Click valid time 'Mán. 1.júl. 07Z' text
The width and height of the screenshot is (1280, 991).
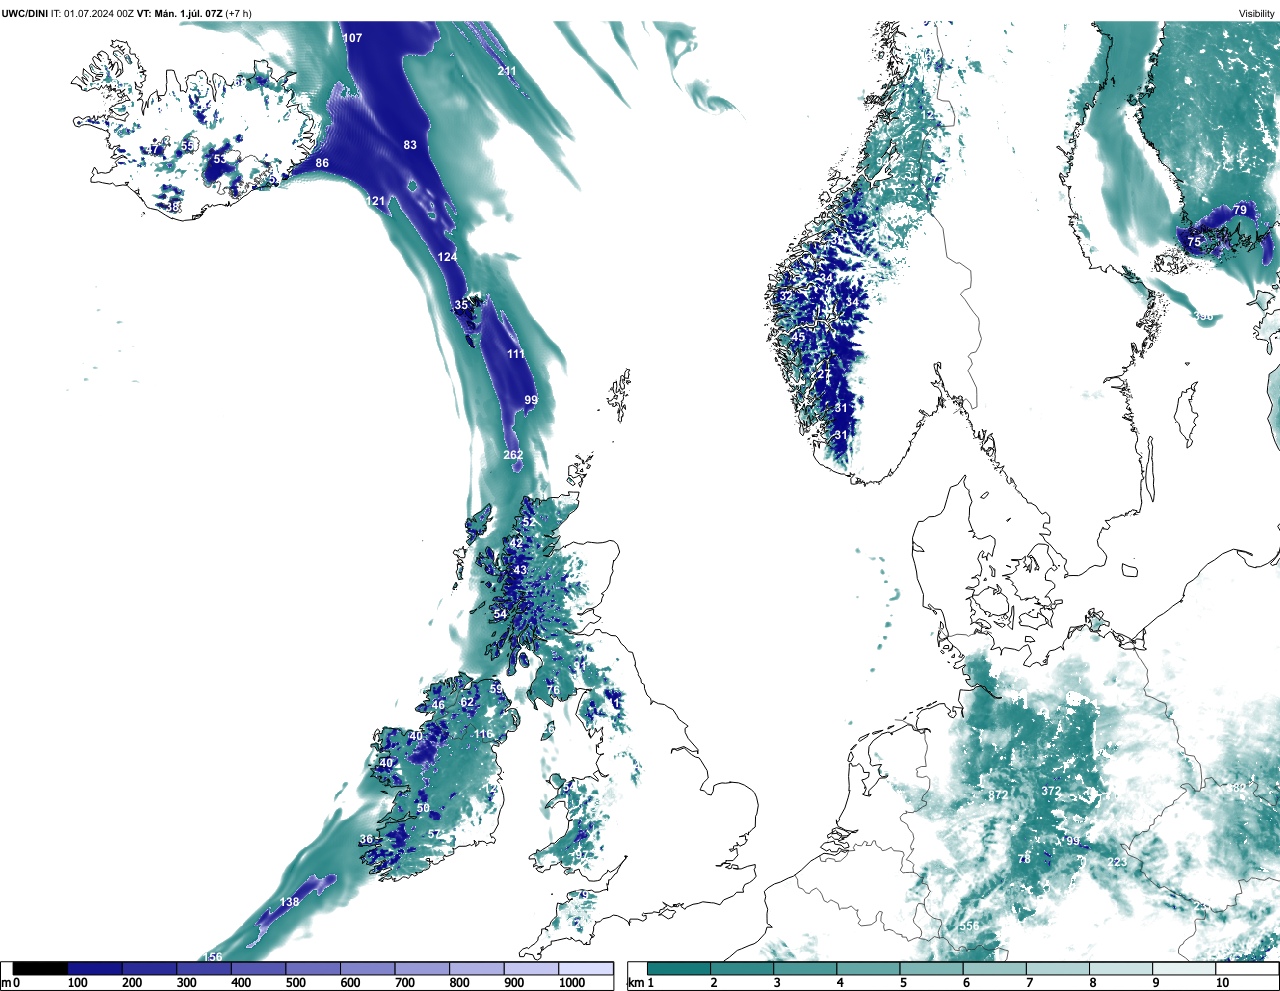[188, 13]
